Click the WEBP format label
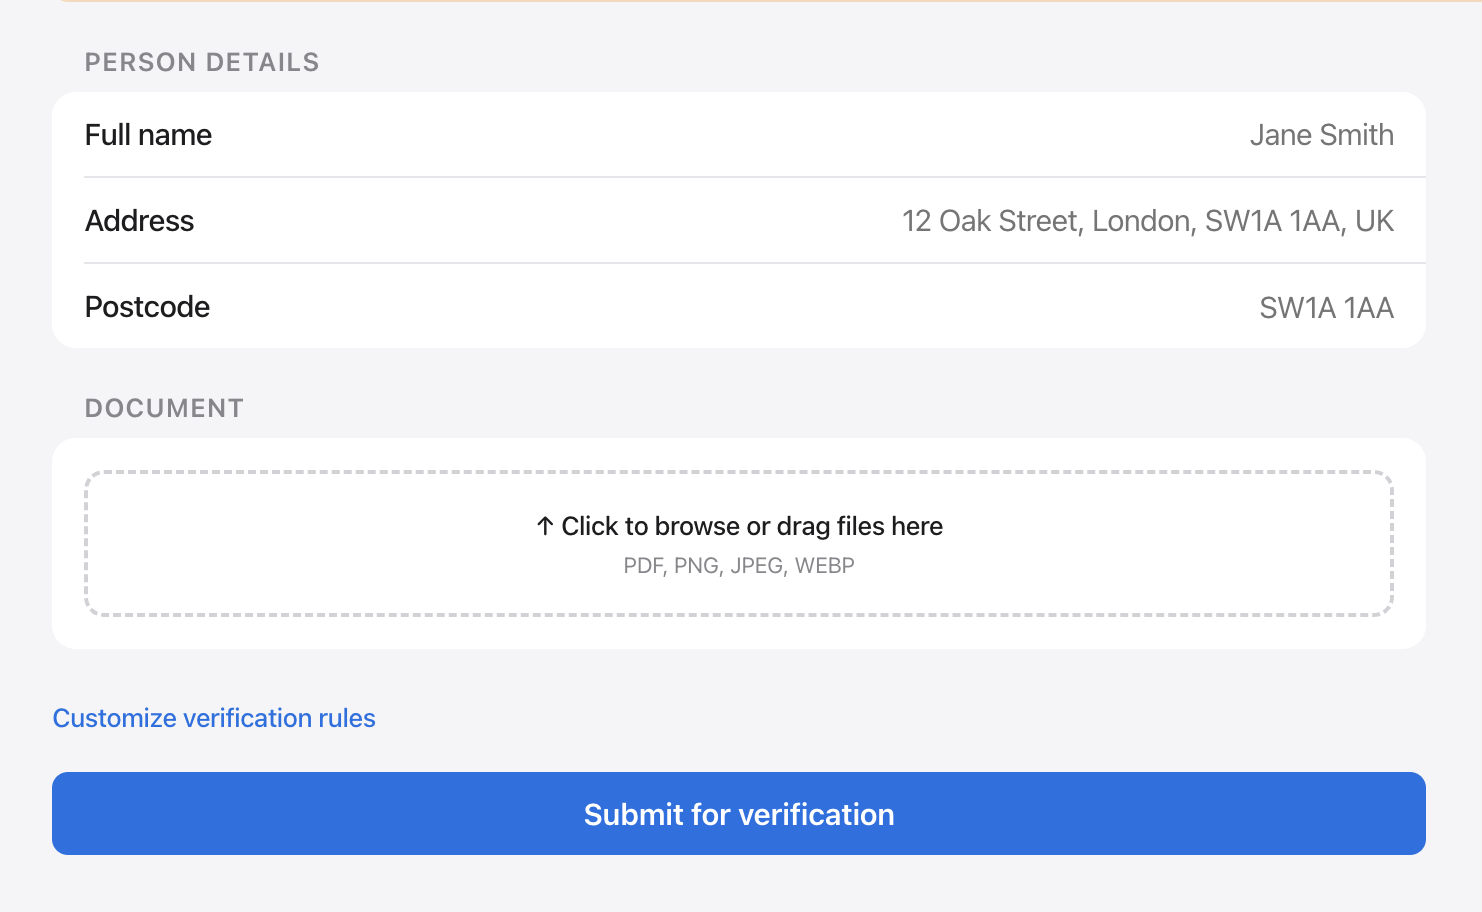The image size is (1482, 912). tap(825, 565)
